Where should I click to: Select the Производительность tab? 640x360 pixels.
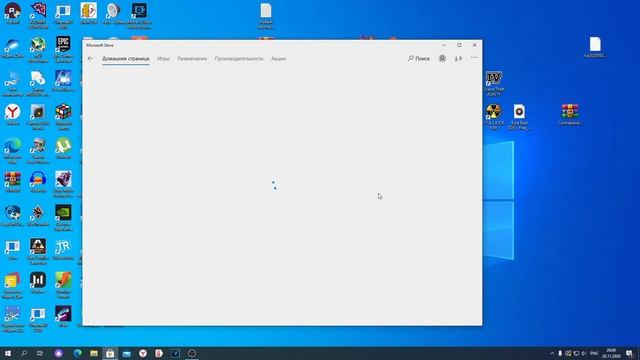pos(239,59)
